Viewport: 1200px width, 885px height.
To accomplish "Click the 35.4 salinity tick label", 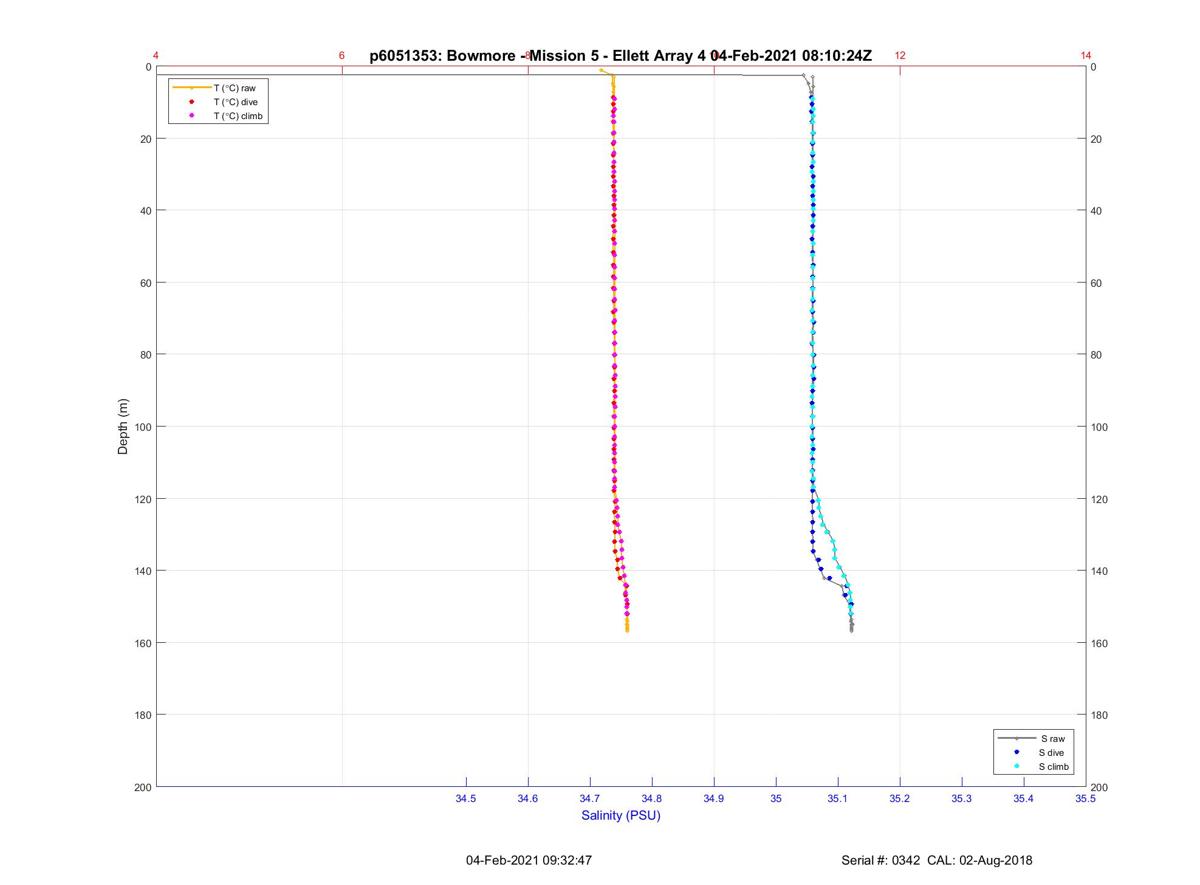I will (1024, 798).
